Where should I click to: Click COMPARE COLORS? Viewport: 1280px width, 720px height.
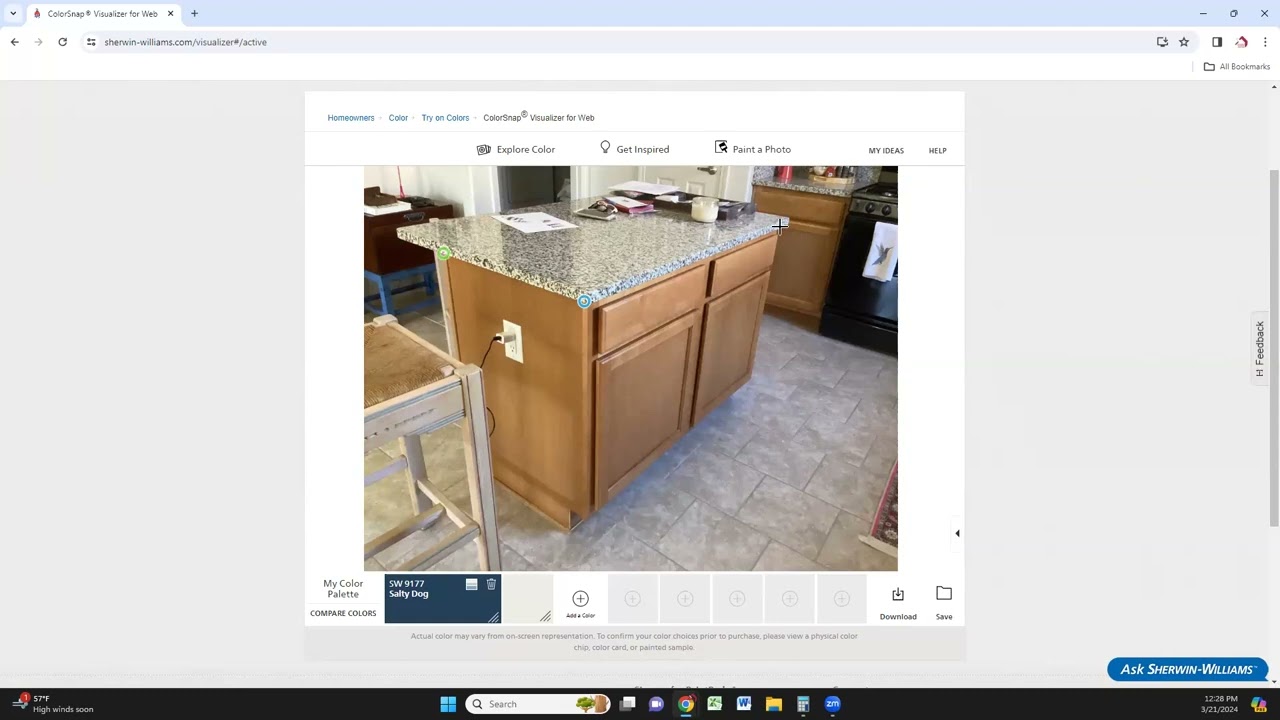coord(343,613)
